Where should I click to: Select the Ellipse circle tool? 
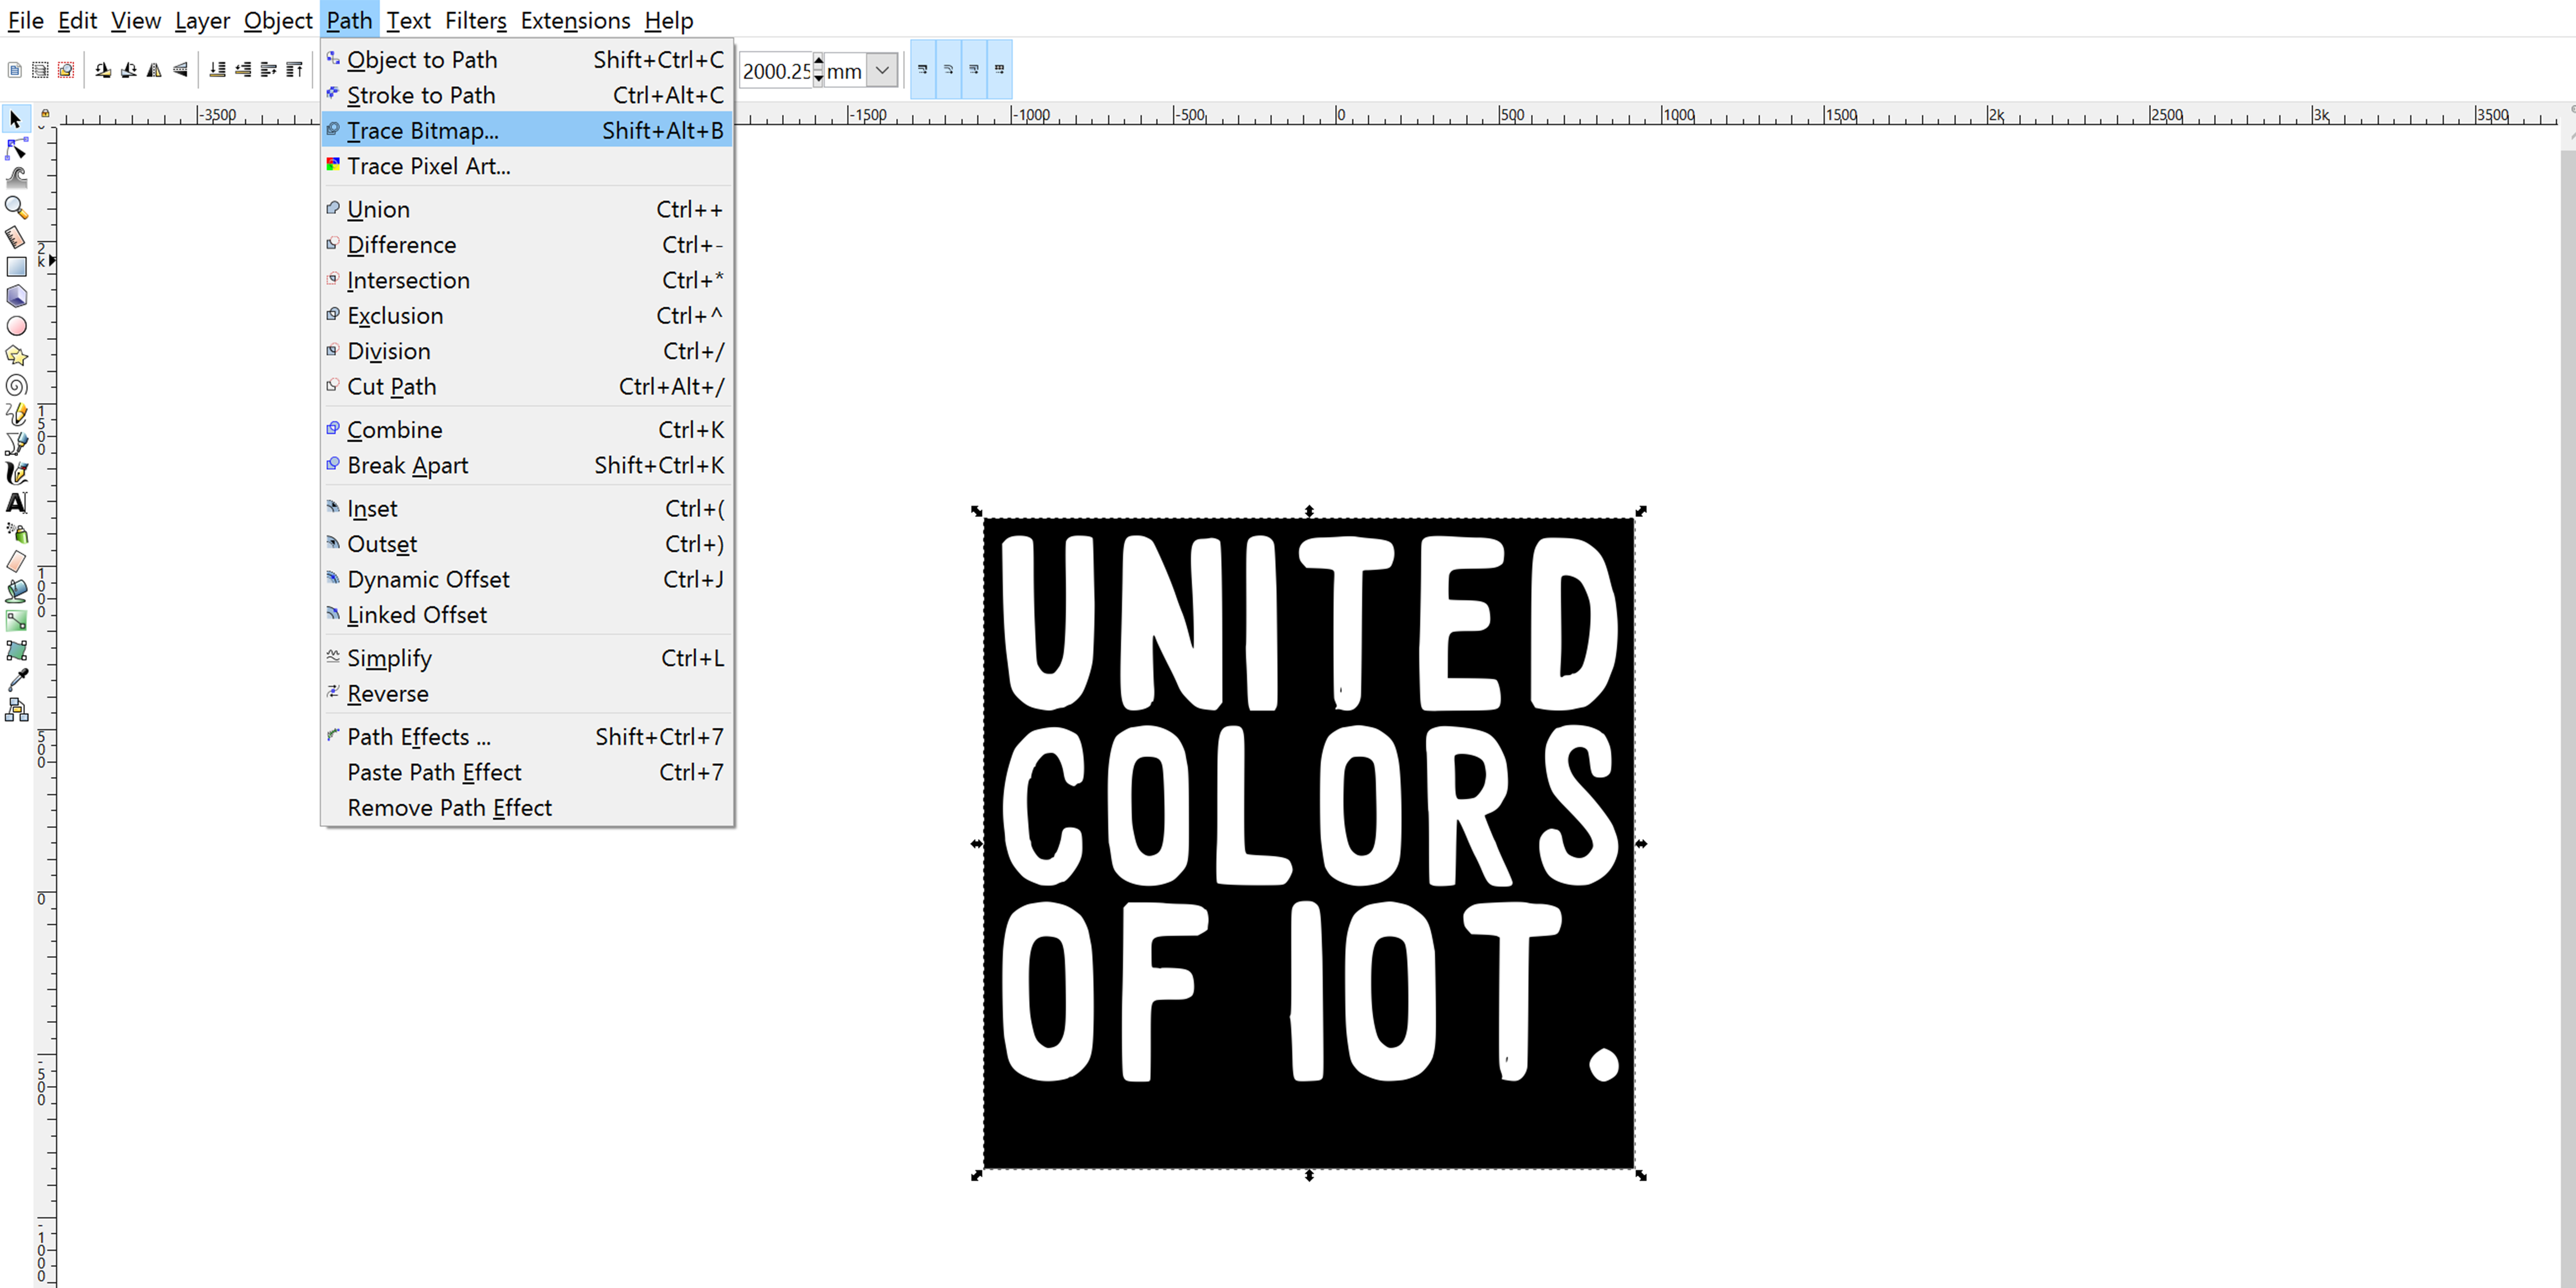pos(16,326)
